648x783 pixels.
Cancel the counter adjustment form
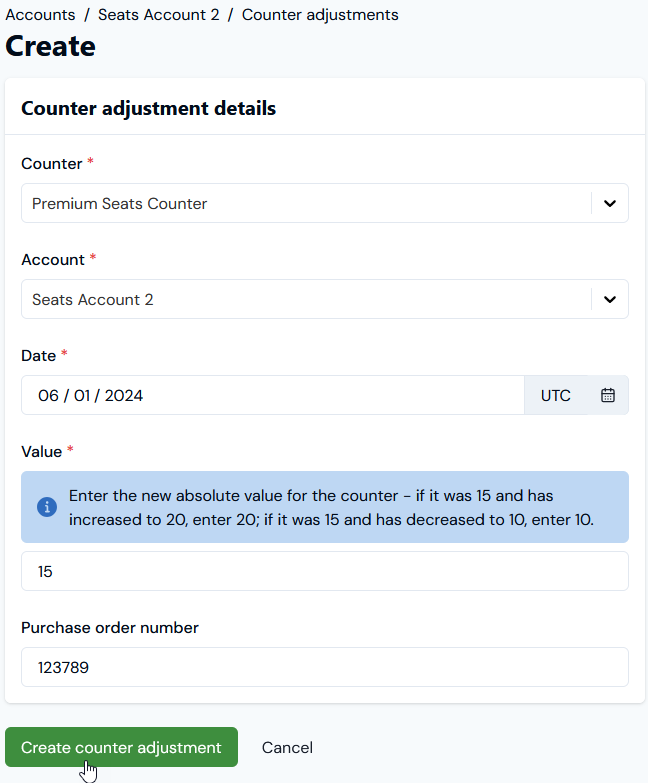tap(287, 748)
